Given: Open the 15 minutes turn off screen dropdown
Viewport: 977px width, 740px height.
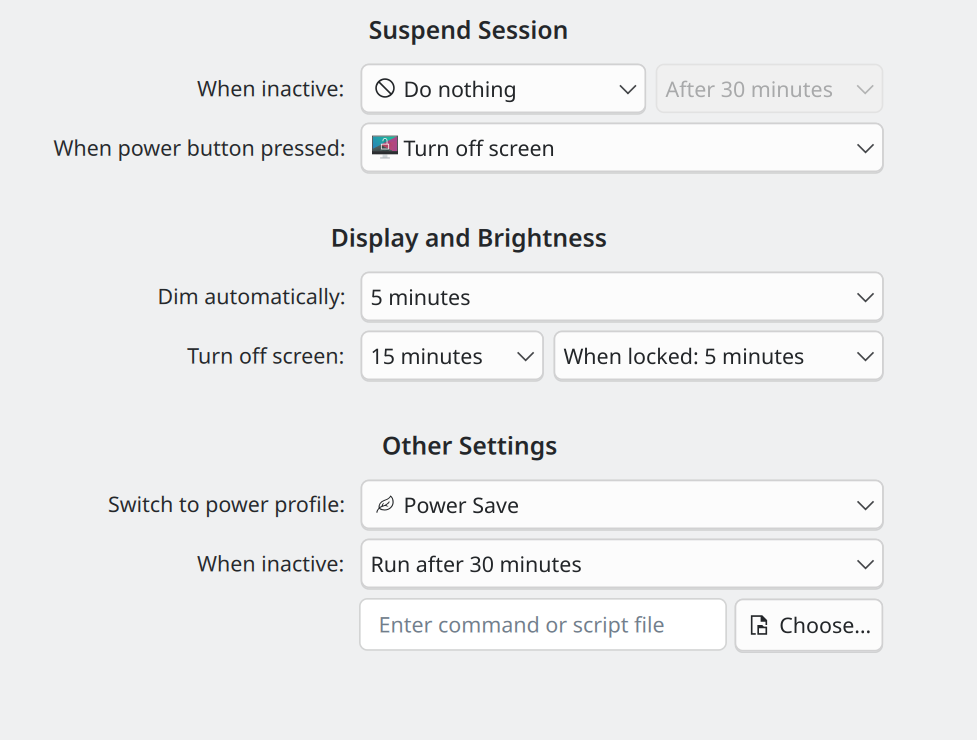Looking at the screenshot, I should pos(451,357).
